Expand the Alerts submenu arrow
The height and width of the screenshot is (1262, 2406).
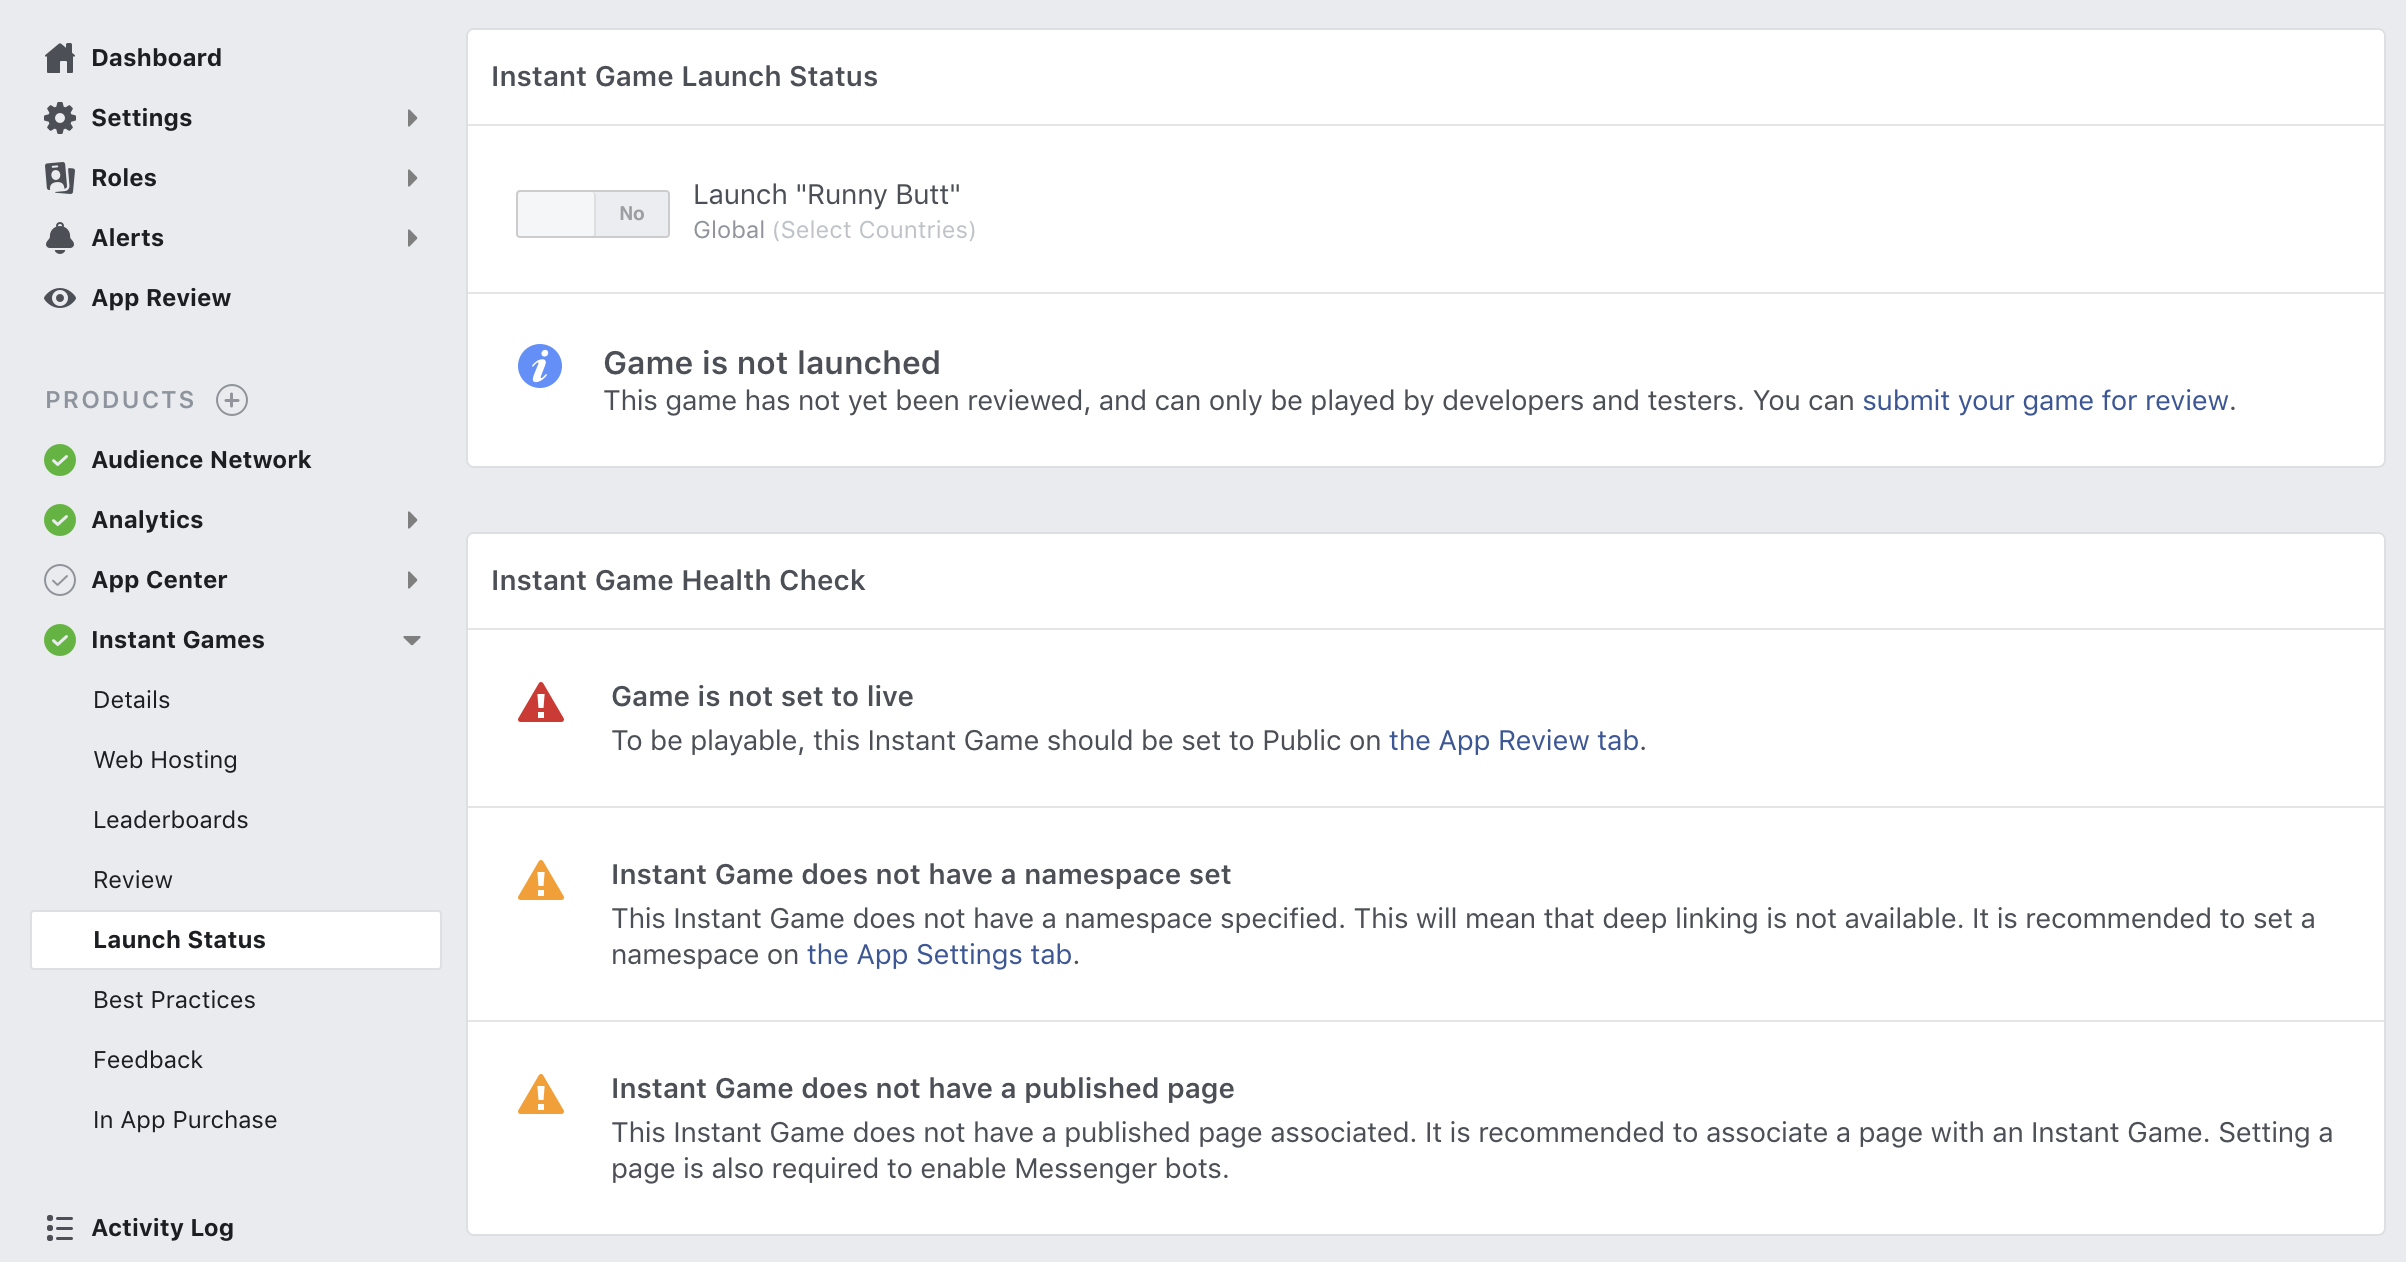[x=412, y=238]
